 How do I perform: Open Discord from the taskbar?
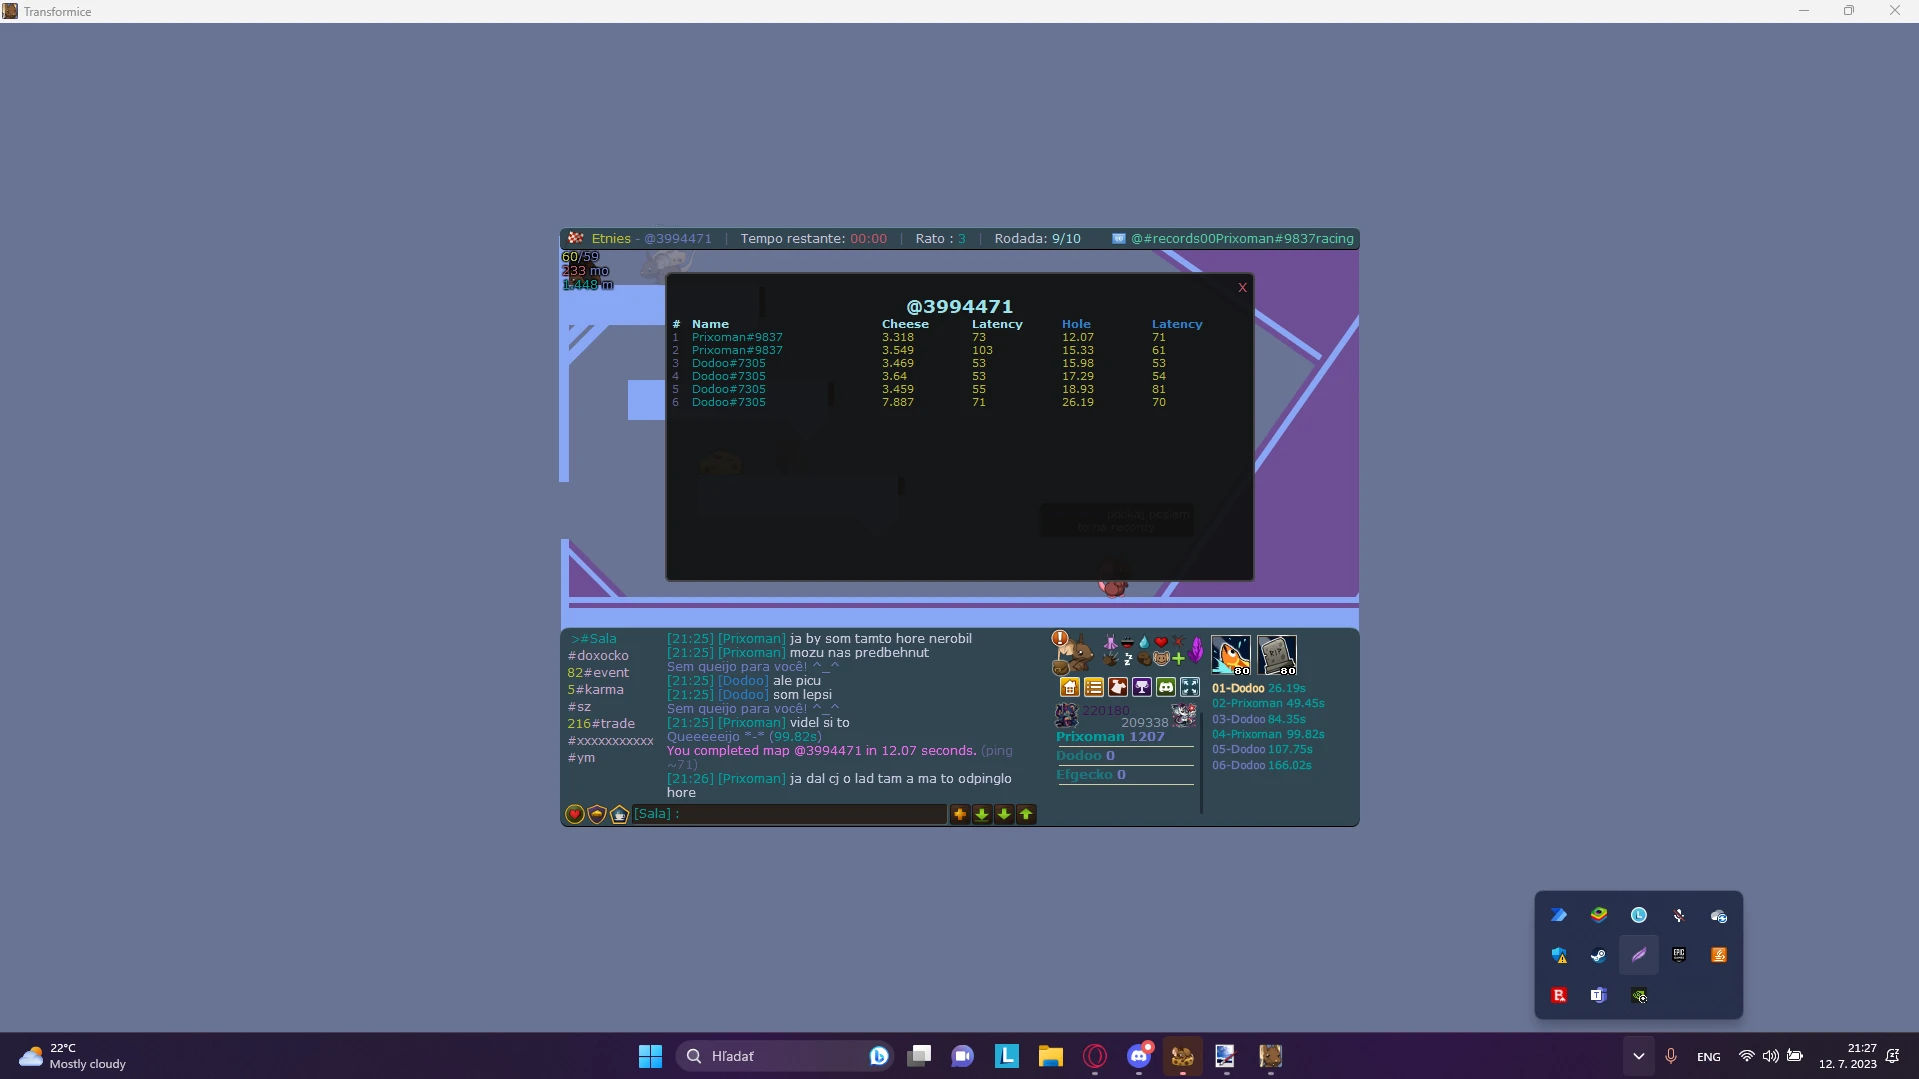1139,1056
